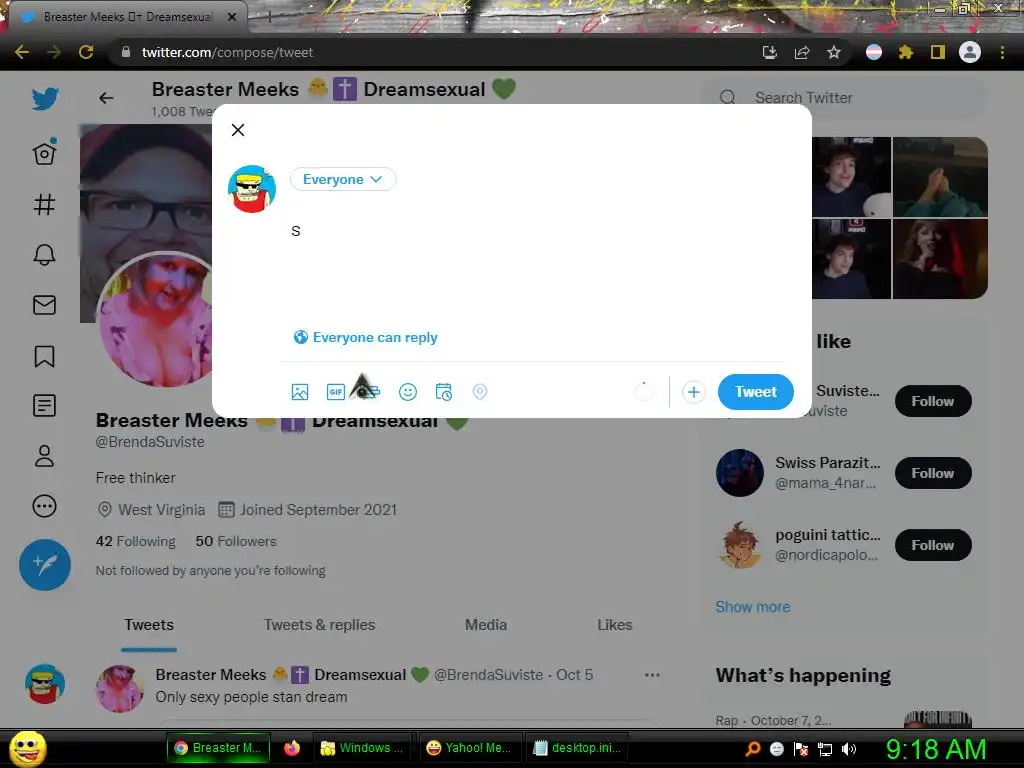This screenshot has height=768, width=1024.
Task: Open the More circle icon in sidebar
Action: pos(44,506)
